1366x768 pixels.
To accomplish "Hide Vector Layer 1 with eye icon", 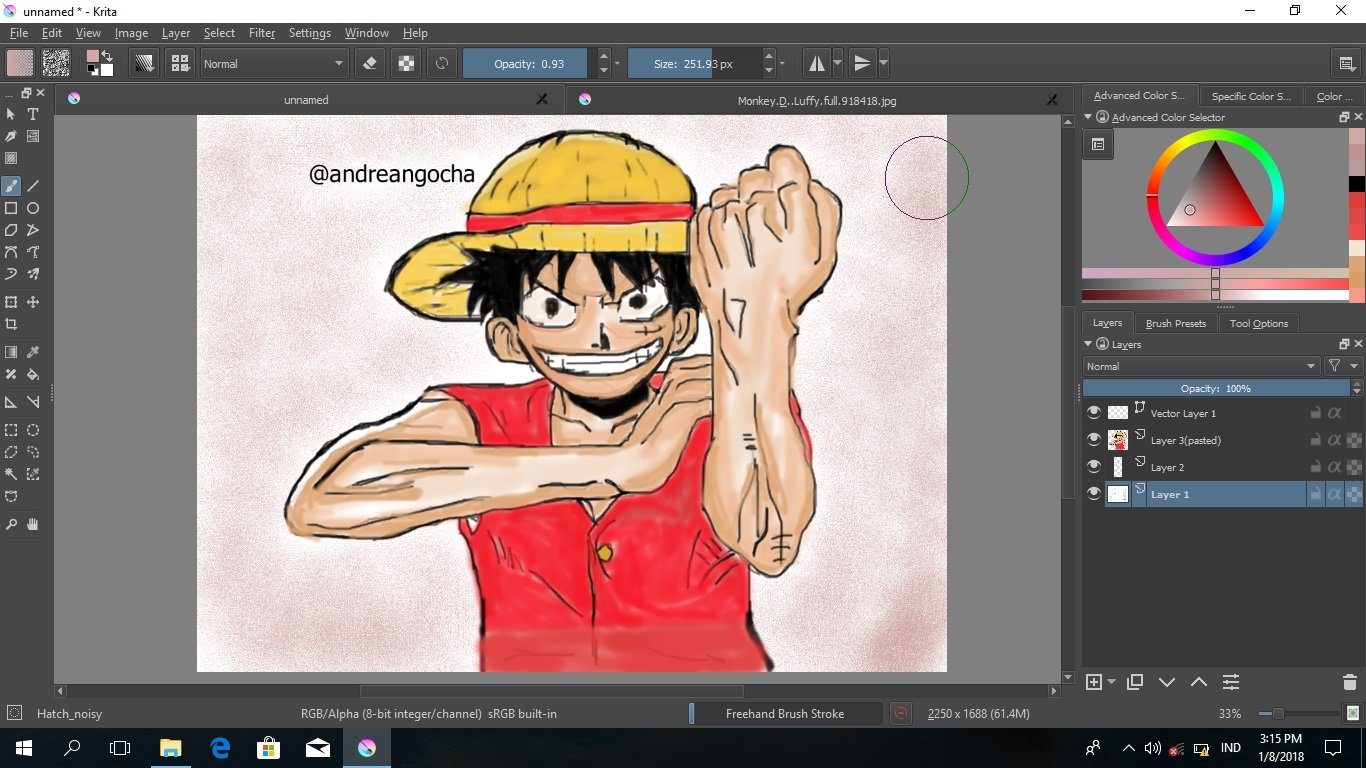I will pyautogui.click(x=1094, y=413).
